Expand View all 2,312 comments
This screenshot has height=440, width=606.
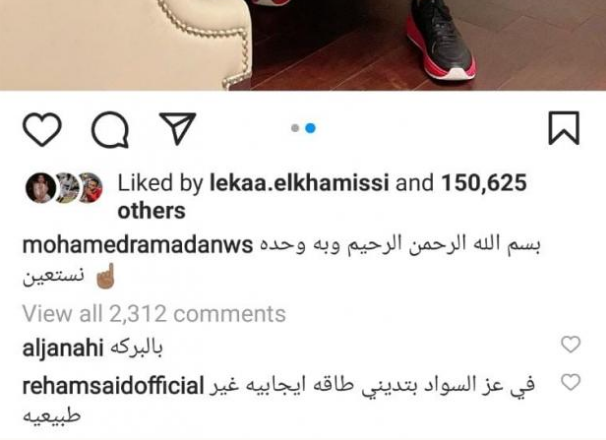154,314
